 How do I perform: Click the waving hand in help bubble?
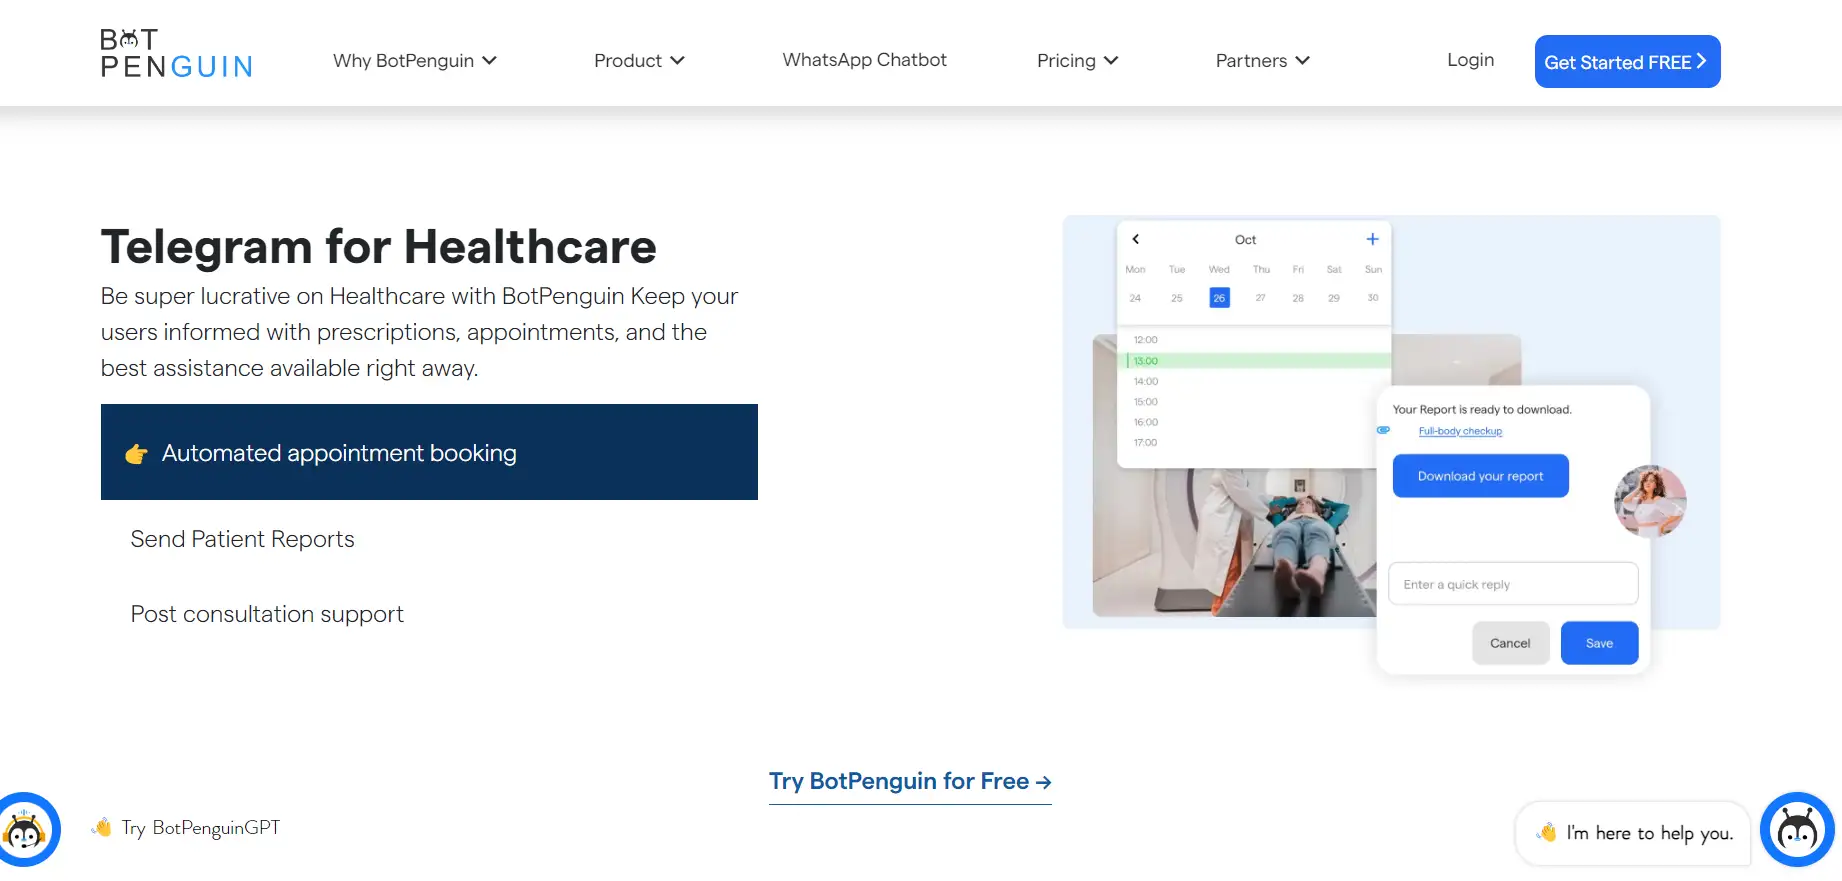tap(1547, 832)
